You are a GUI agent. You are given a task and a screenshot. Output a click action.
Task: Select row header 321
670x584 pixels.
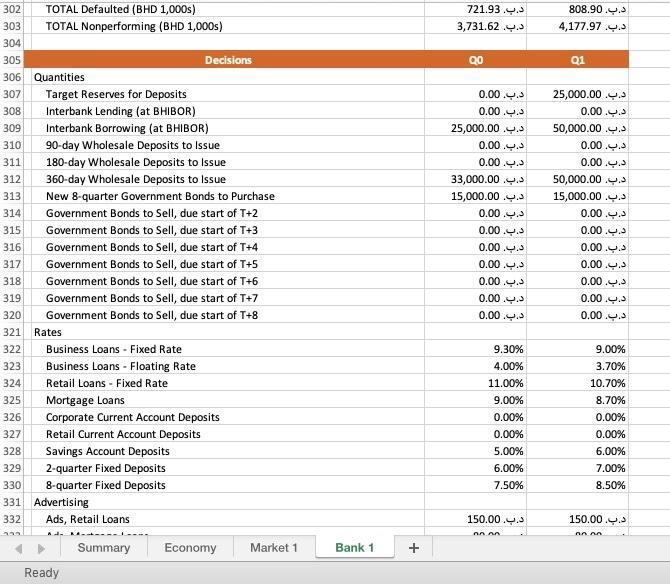coord(12,332)
